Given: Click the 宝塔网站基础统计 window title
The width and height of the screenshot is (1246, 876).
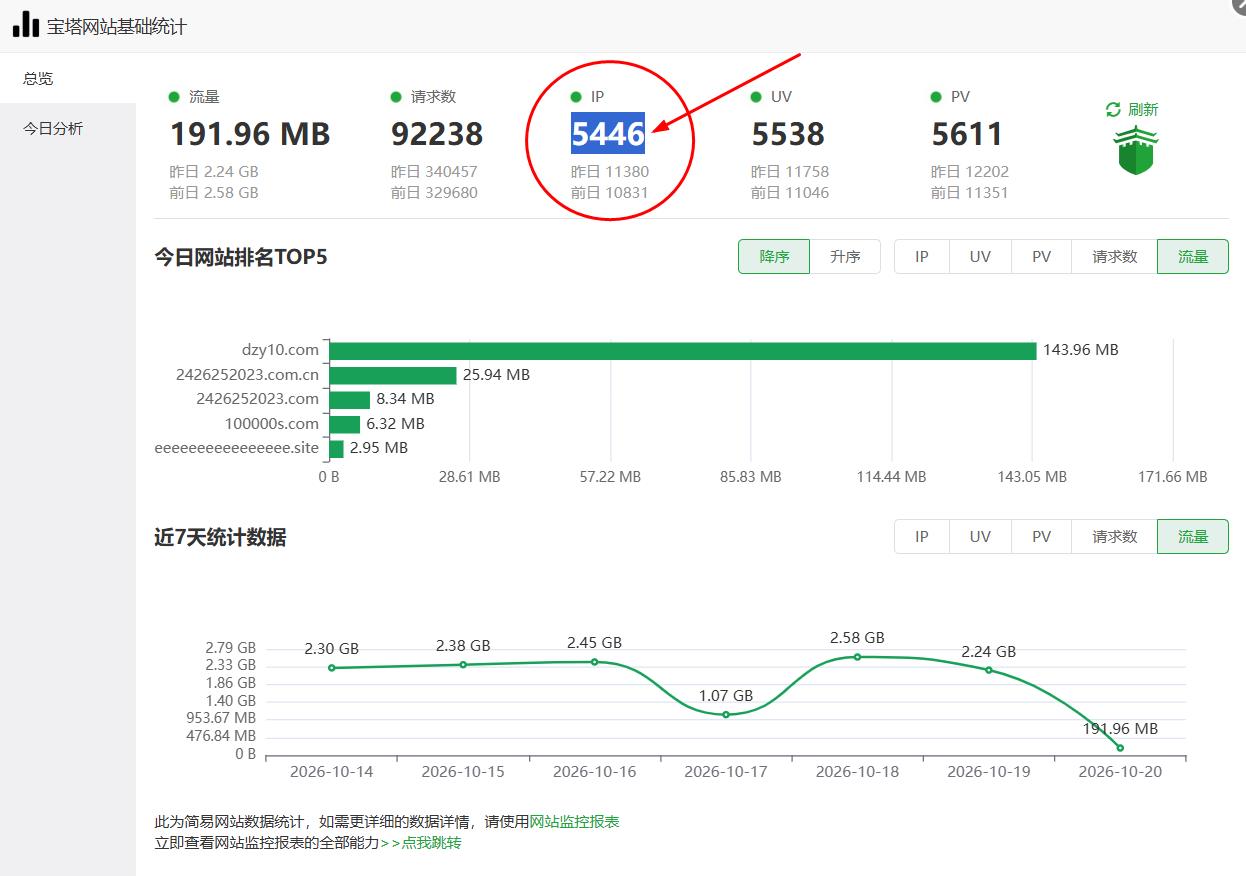Looking at the screenshot, I should [117, 26].
